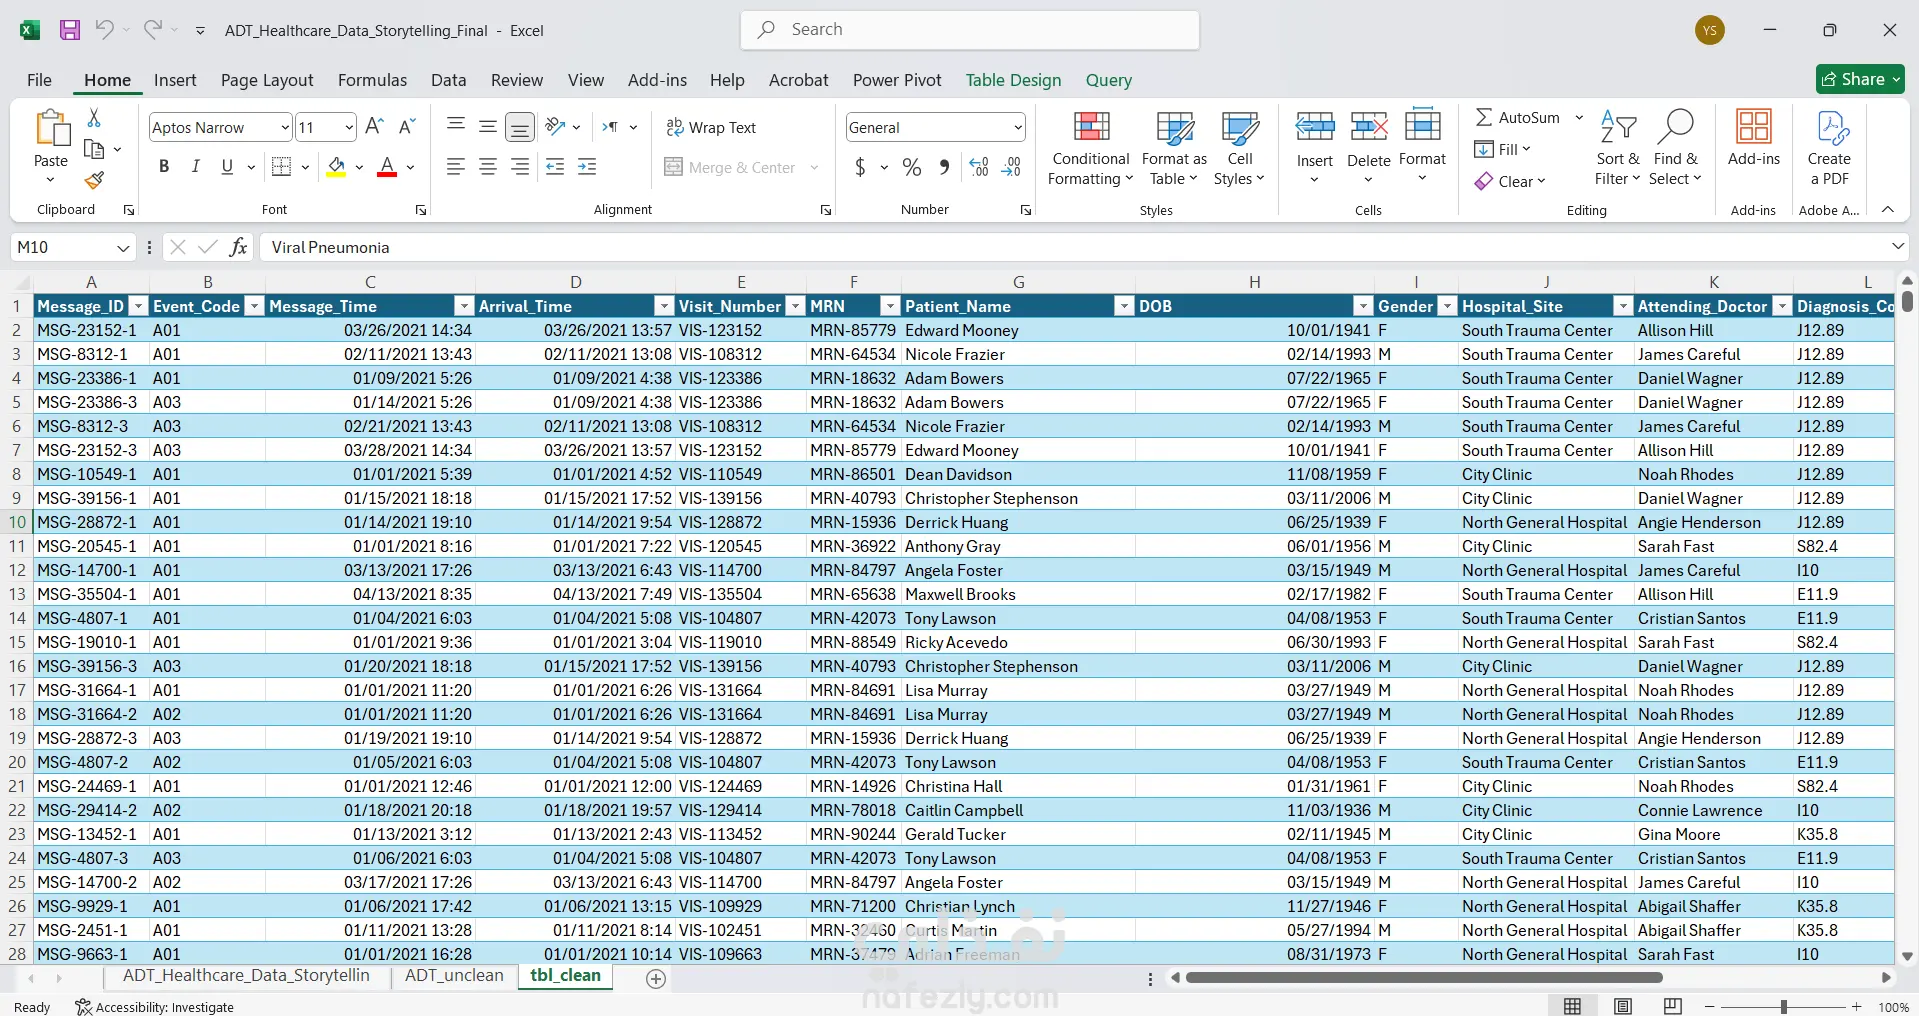1919x1016 pixels.
Task: Add a new sheet with plus icon
Action: pyautogui.click(x=656, y=979)
